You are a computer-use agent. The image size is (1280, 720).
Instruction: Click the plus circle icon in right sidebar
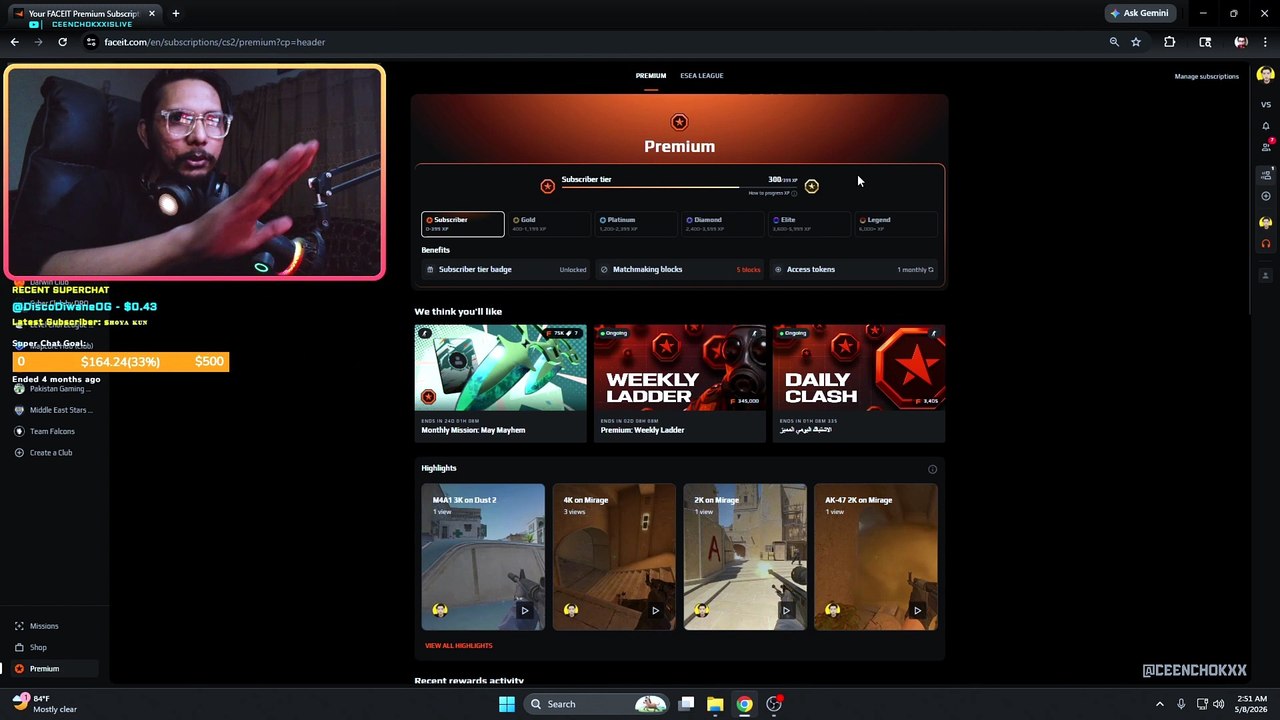click(x=1265, y=196)
